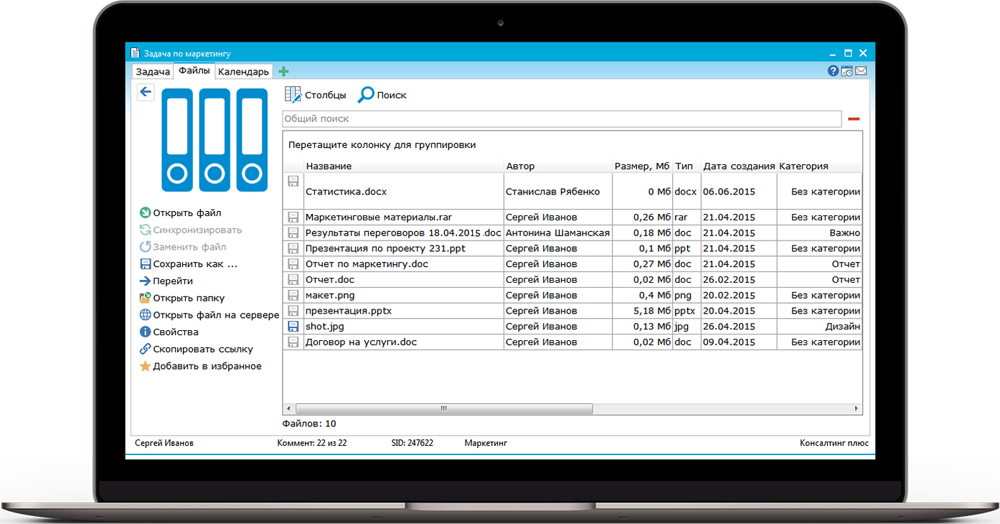Click Открыть папку in the sidebar
The height and width of the screenshot is (524, 1000).
[x=188, y=298]
